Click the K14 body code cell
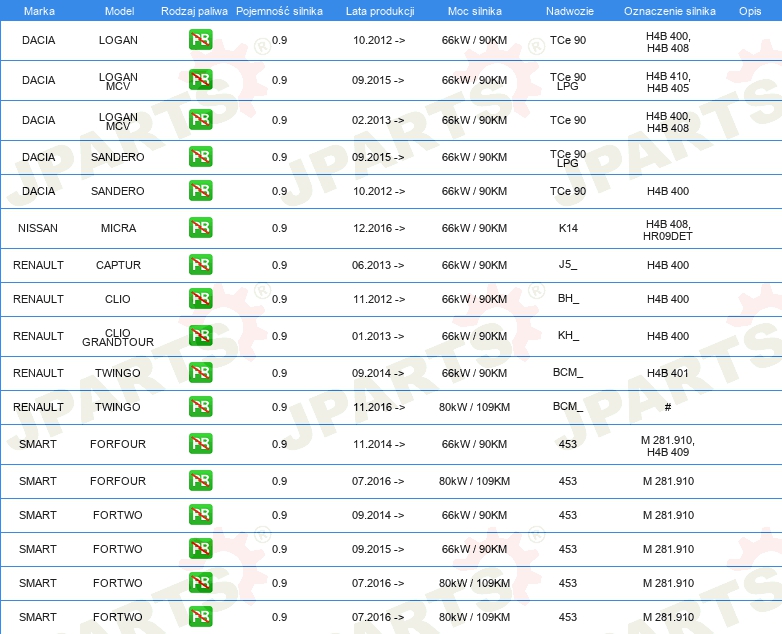 (x=568, y=228)
